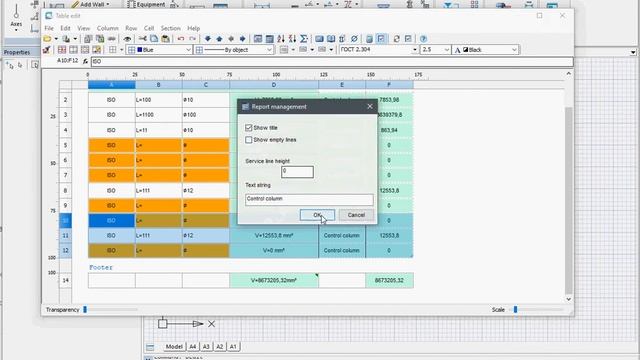Open the File menu

click(x=49, y=28)
